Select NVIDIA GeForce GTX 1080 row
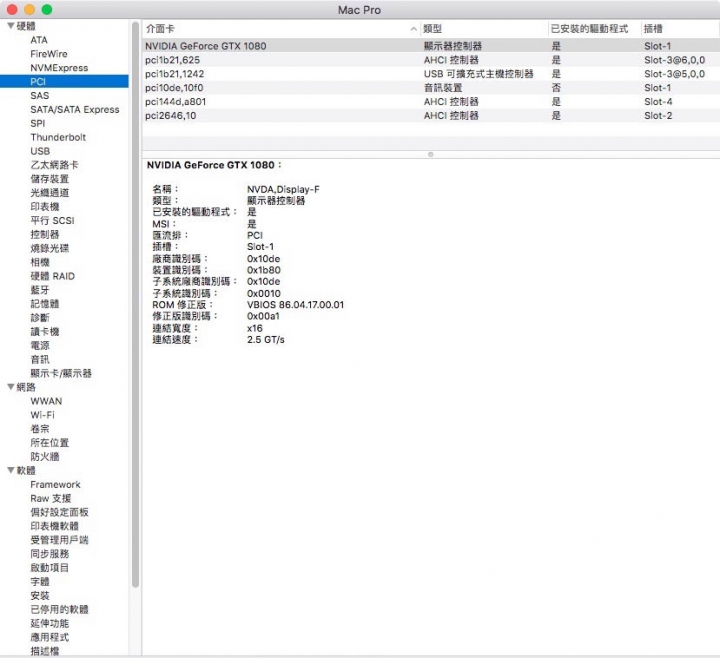Image resolution: width=720 pixels, height=658 pixels. pyautogui.click(x=431, y=46)
